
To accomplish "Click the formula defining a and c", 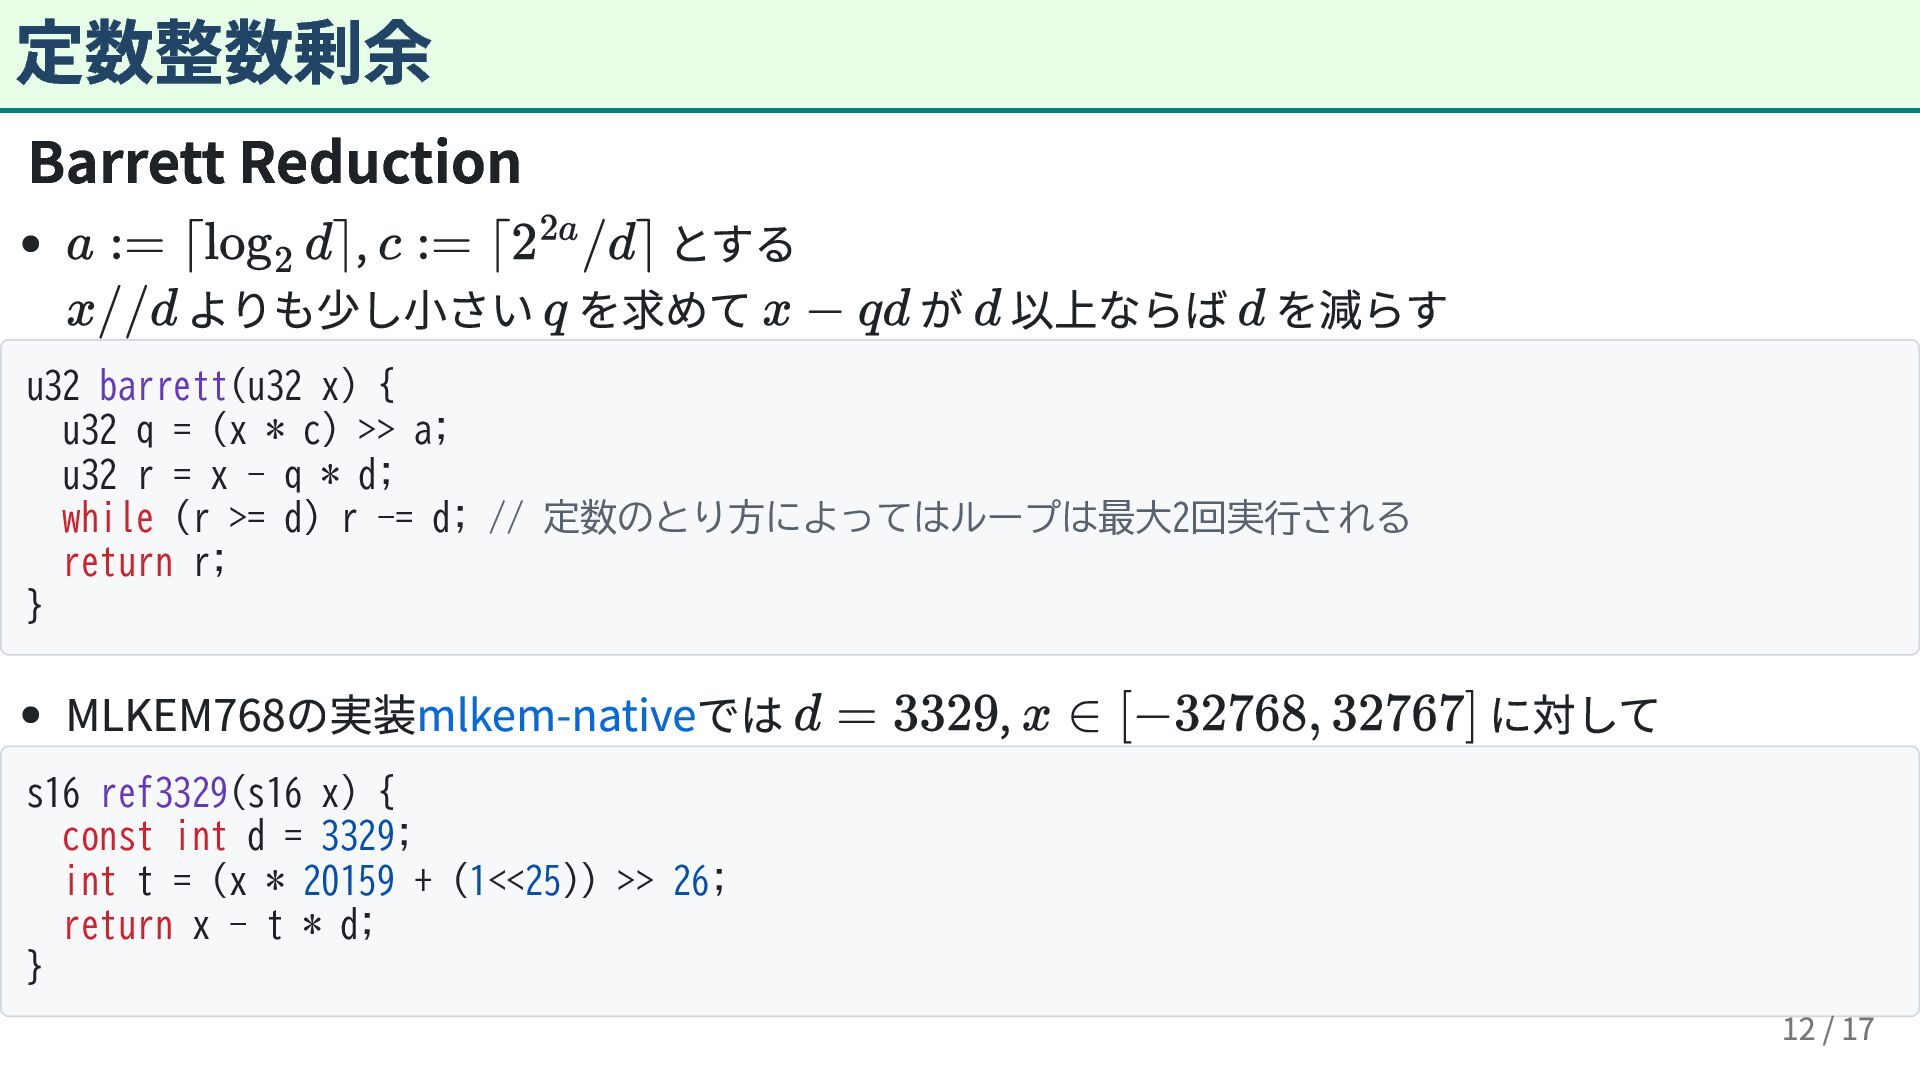I will point(360,244).
